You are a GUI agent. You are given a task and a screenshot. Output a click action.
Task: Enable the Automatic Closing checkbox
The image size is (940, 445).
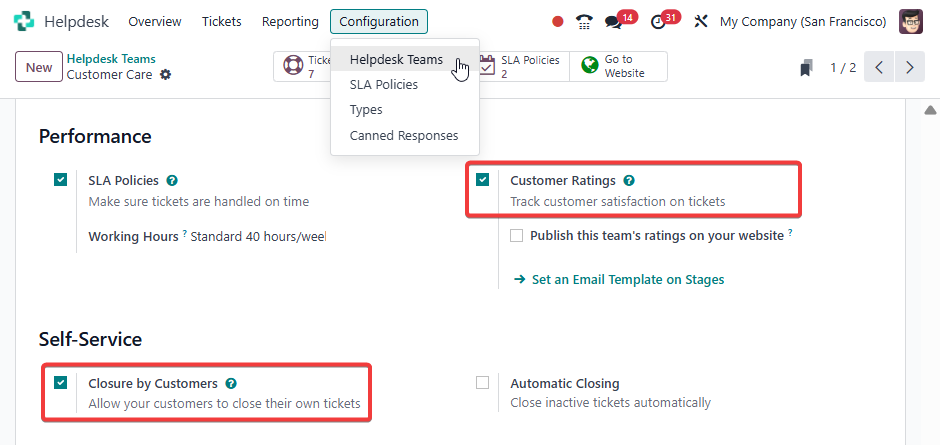483,382
